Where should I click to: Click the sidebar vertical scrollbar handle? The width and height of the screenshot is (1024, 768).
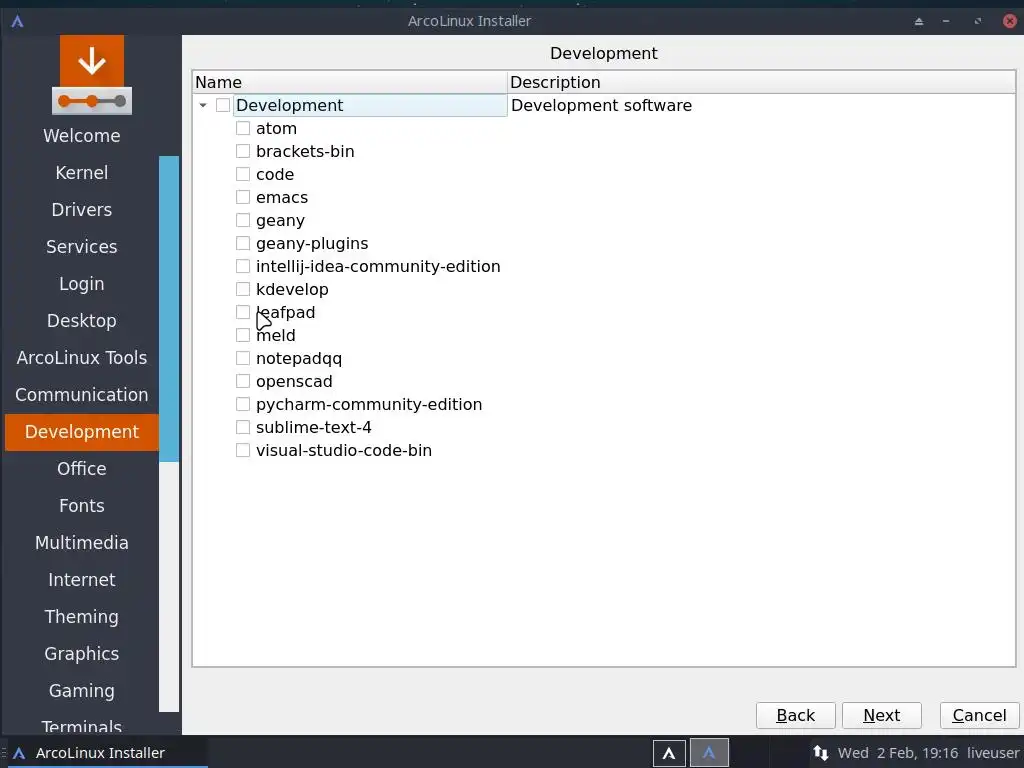[169, 308]
